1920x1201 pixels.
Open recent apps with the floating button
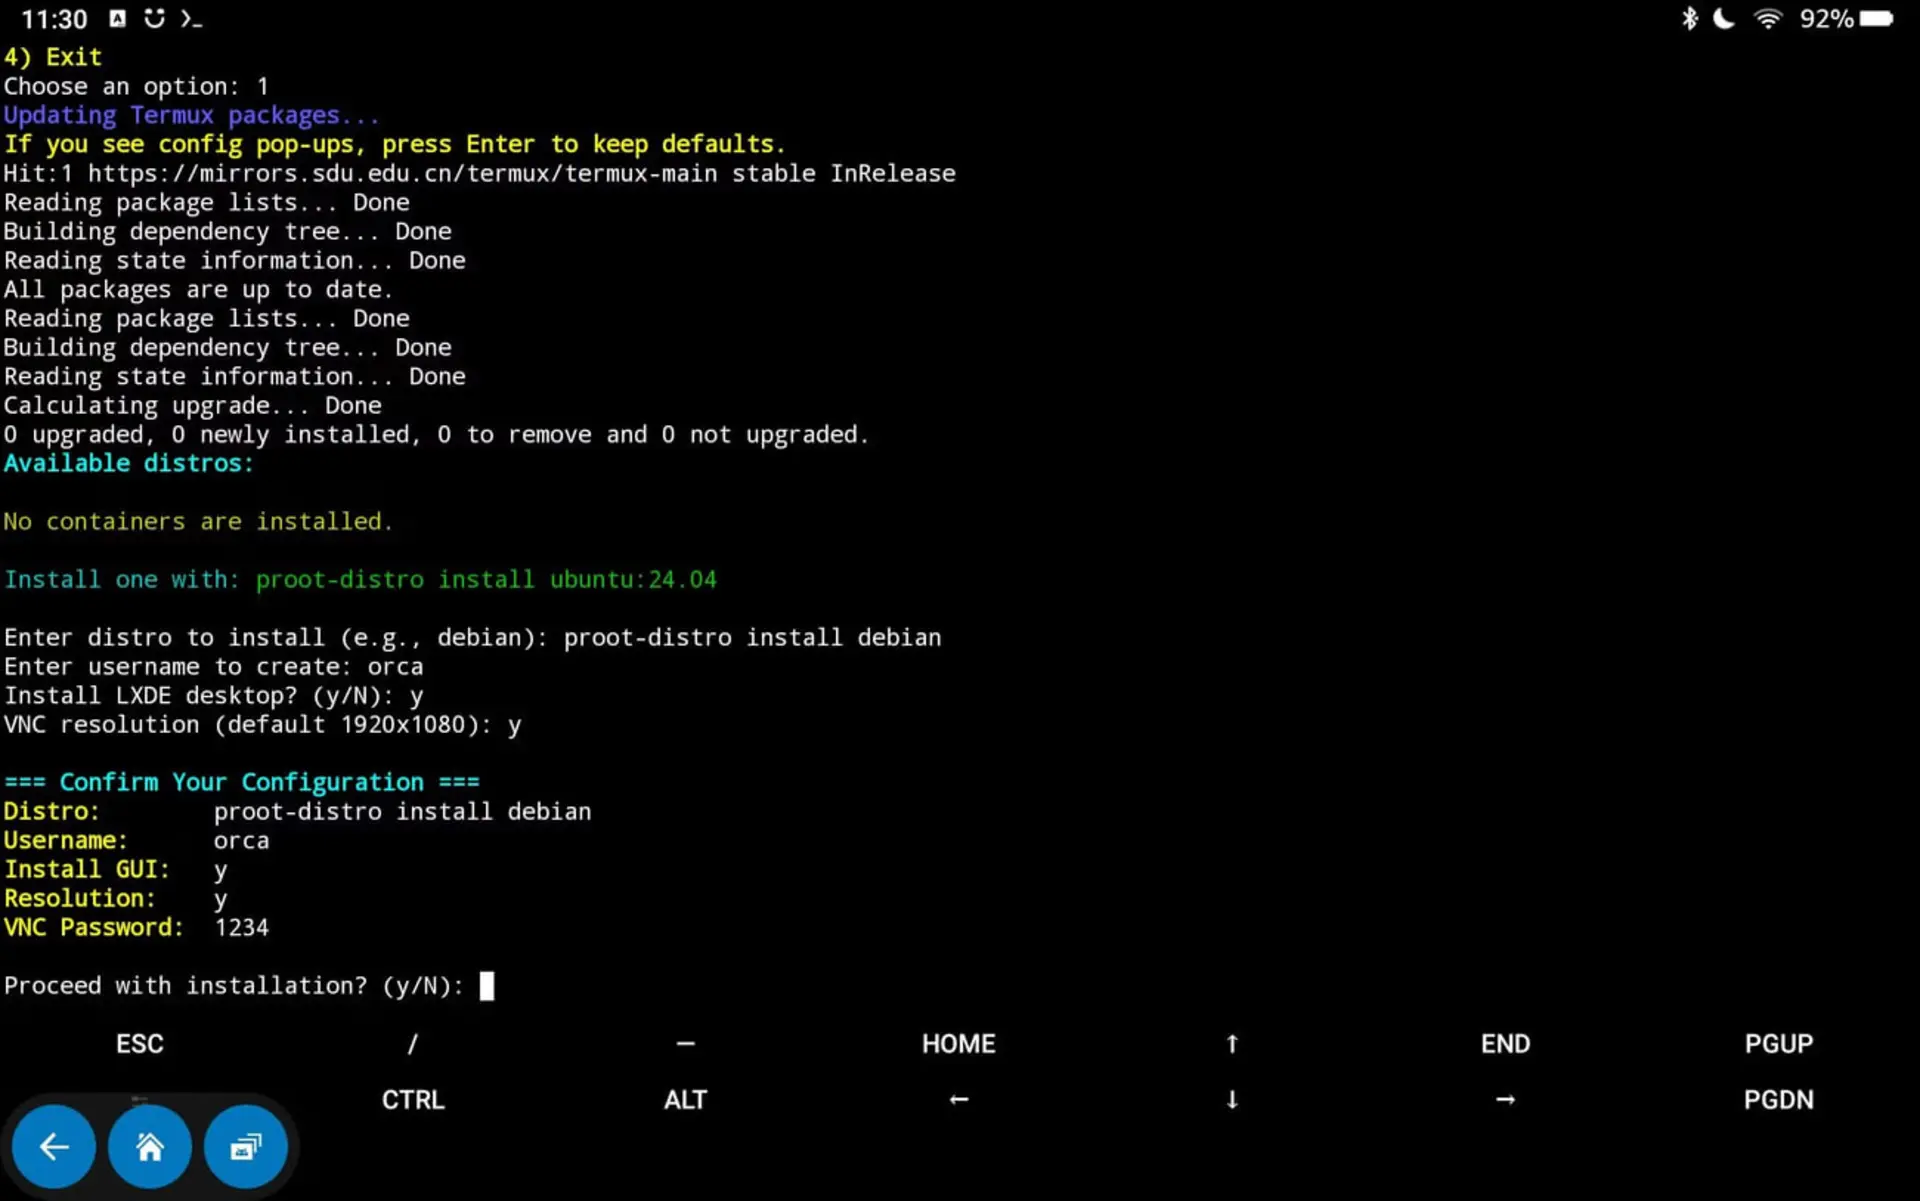(246, 1146)
